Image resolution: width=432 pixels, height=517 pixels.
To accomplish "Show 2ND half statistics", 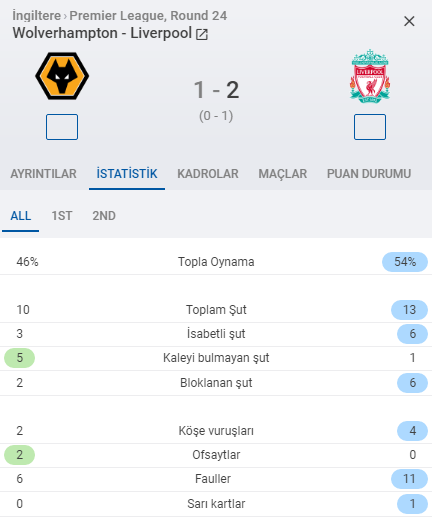I will tap(104, 216).
